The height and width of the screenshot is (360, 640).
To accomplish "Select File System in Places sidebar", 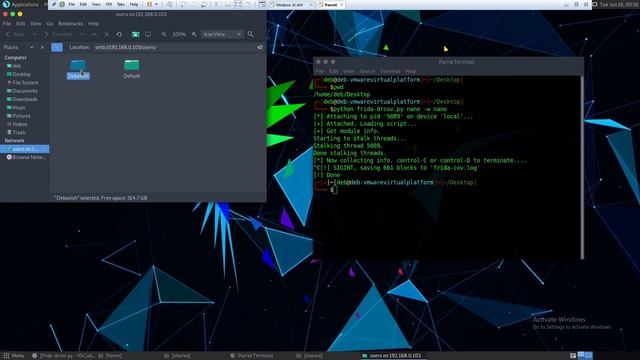I will click(22, 82).
